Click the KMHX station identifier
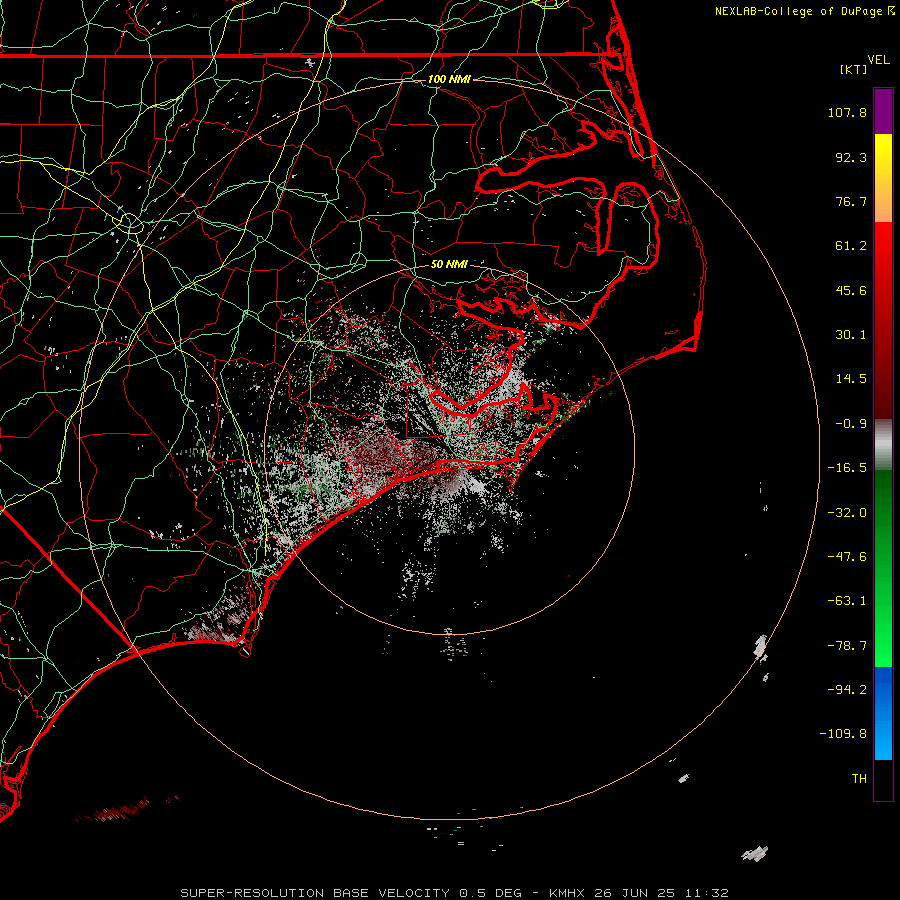 (x=567, y=893)
